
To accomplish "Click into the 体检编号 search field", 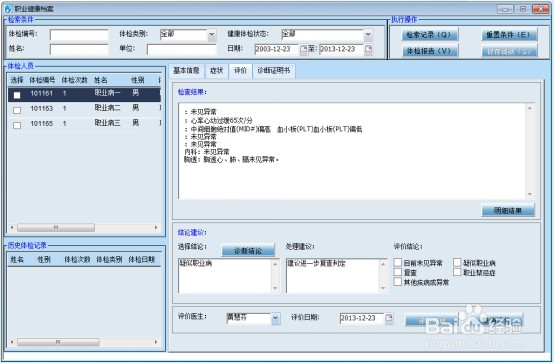I will (x=79, y=35).
